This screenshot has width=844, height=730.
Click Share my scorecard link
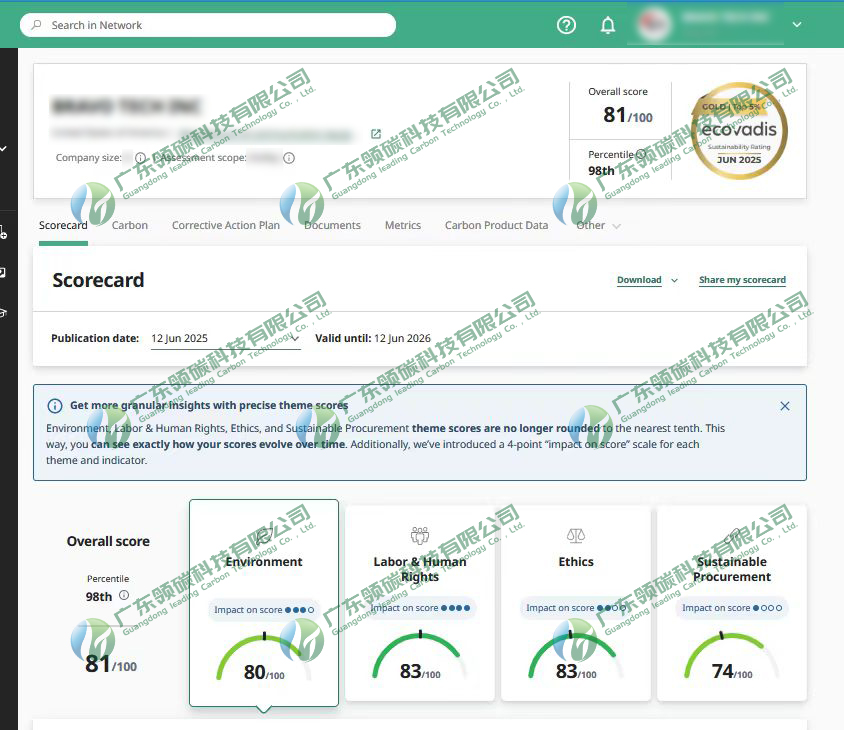pos(742,280)
